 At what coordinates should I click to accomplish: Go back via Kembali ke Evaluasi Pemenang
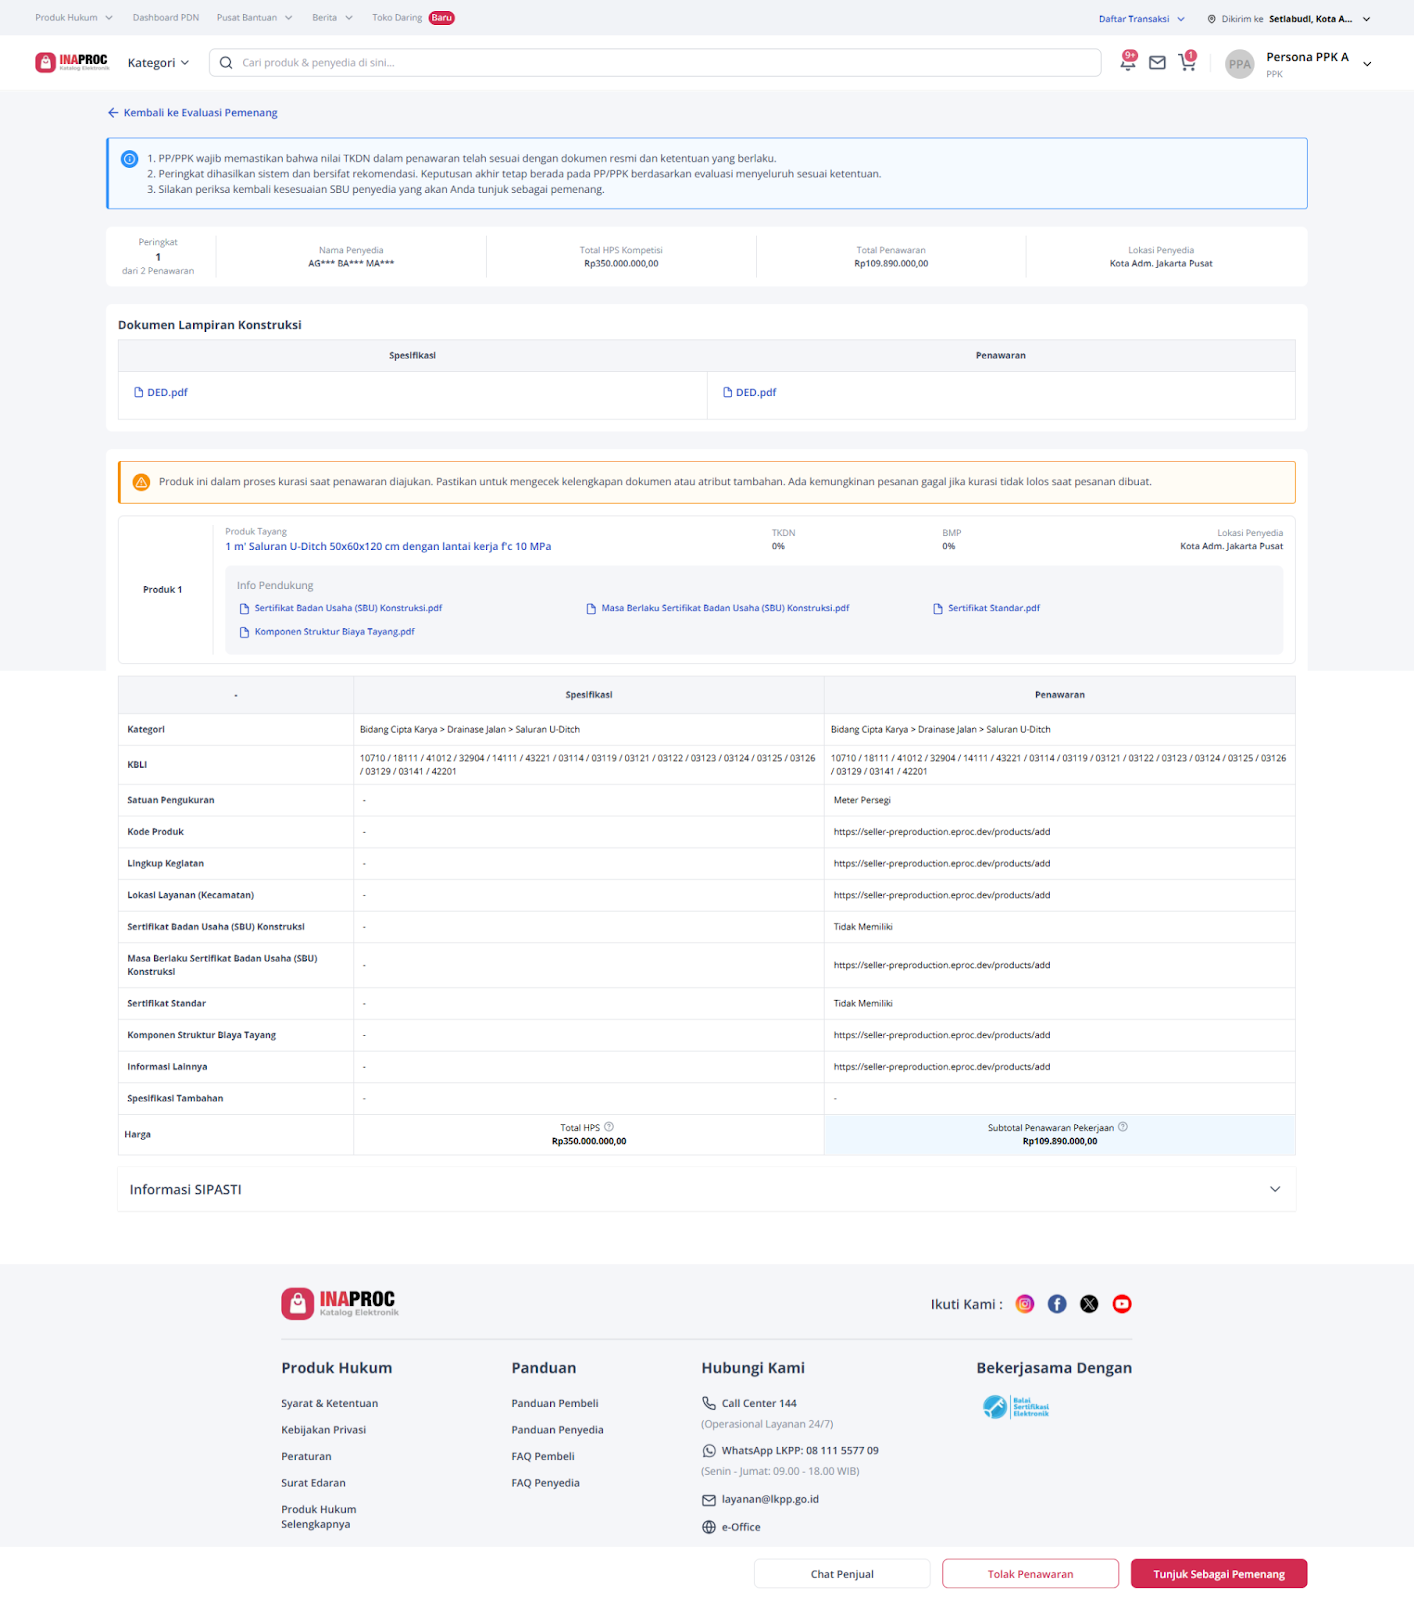tap(193, 113)
